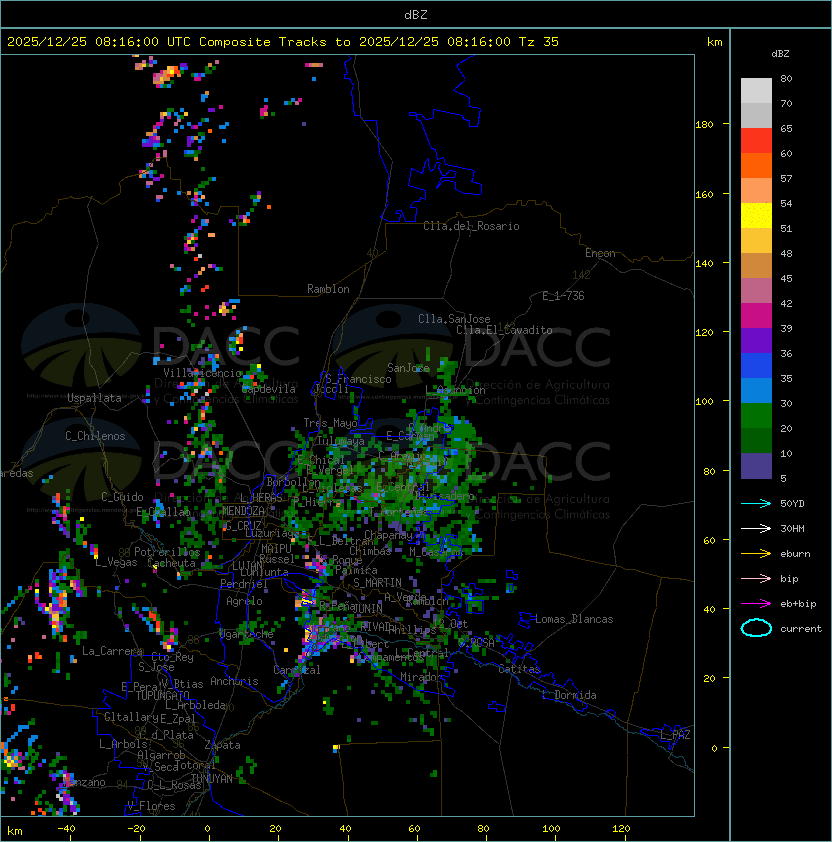832x842 pixels.
Task: Click the Capdevila label on map
Action: click(269, 389)
